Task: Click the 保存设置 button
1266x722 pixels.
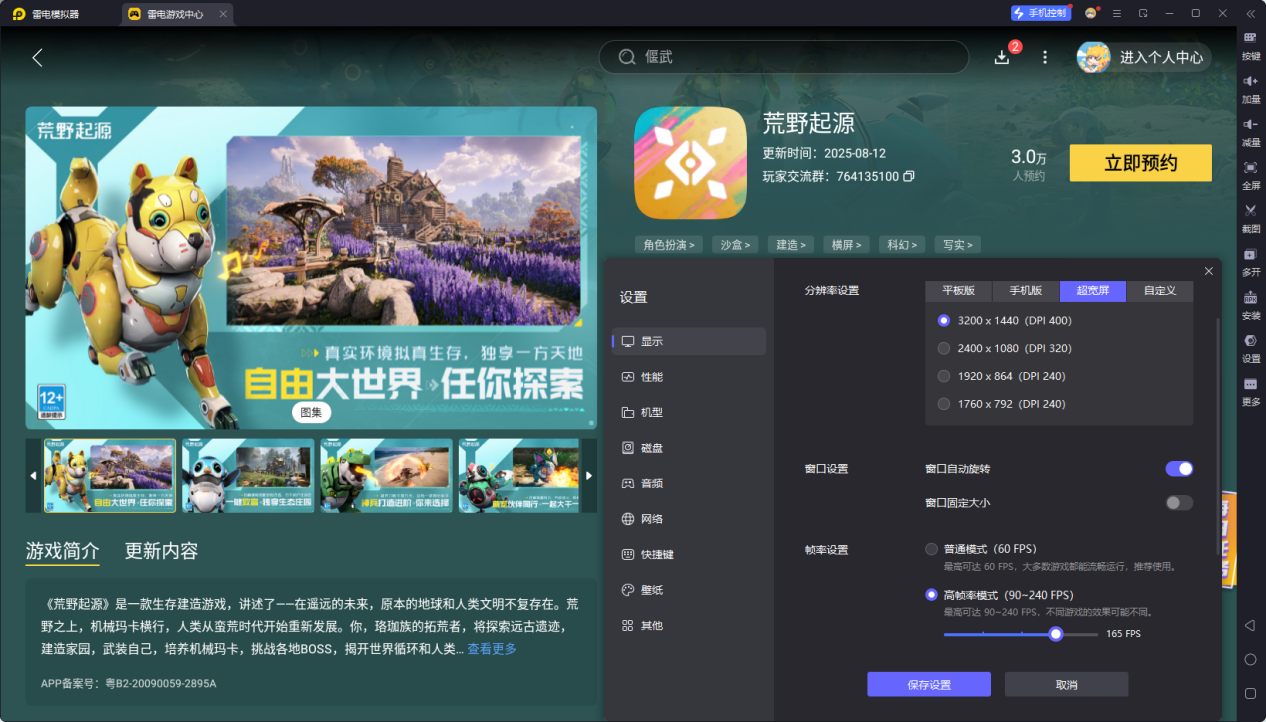Action: click(x=928, y=685)
